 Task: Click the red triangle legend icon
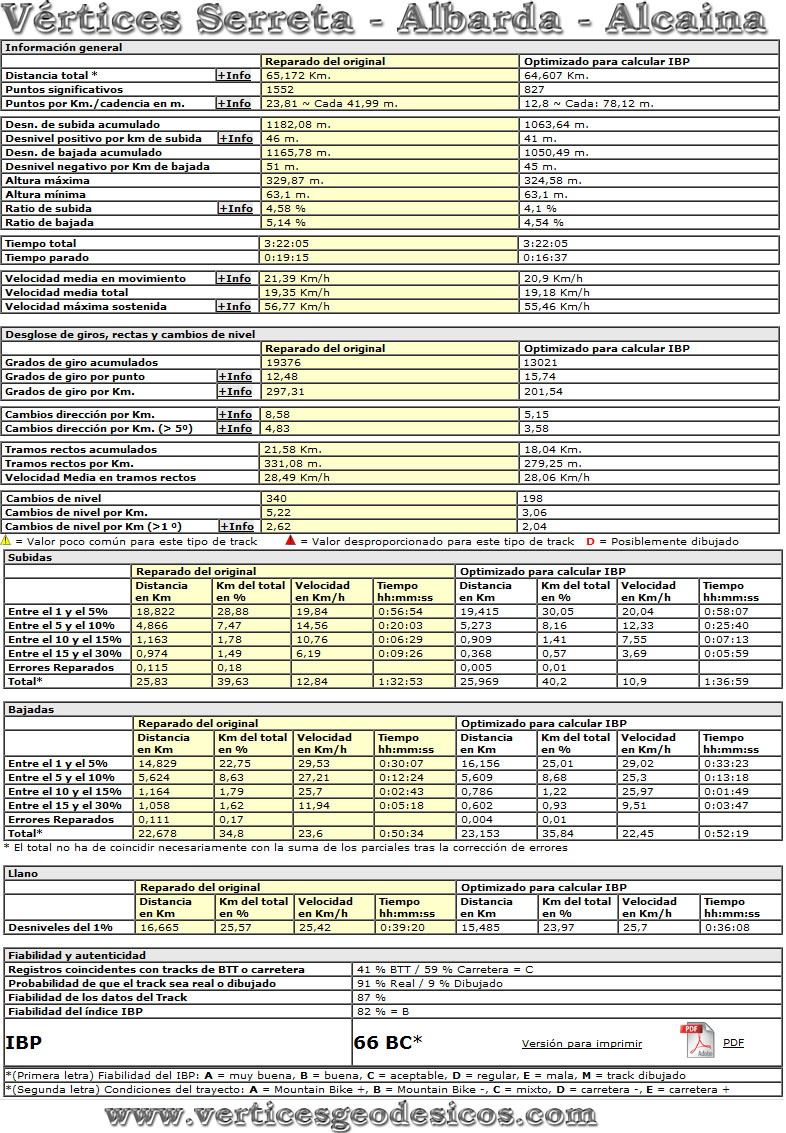pos(290,541)
